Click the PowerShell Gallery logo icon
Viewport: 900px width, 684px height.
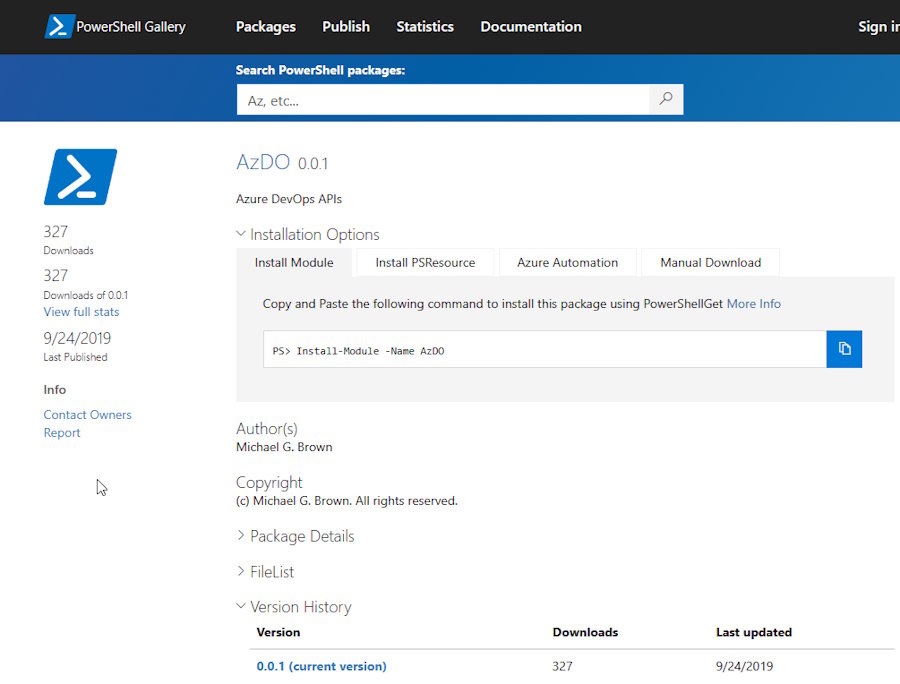(x=59, y=26)
